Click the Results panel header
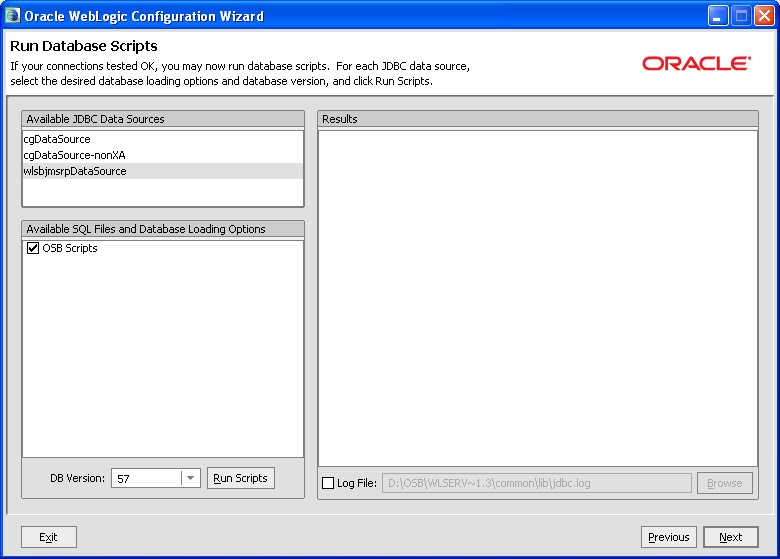 pos(538,119)
